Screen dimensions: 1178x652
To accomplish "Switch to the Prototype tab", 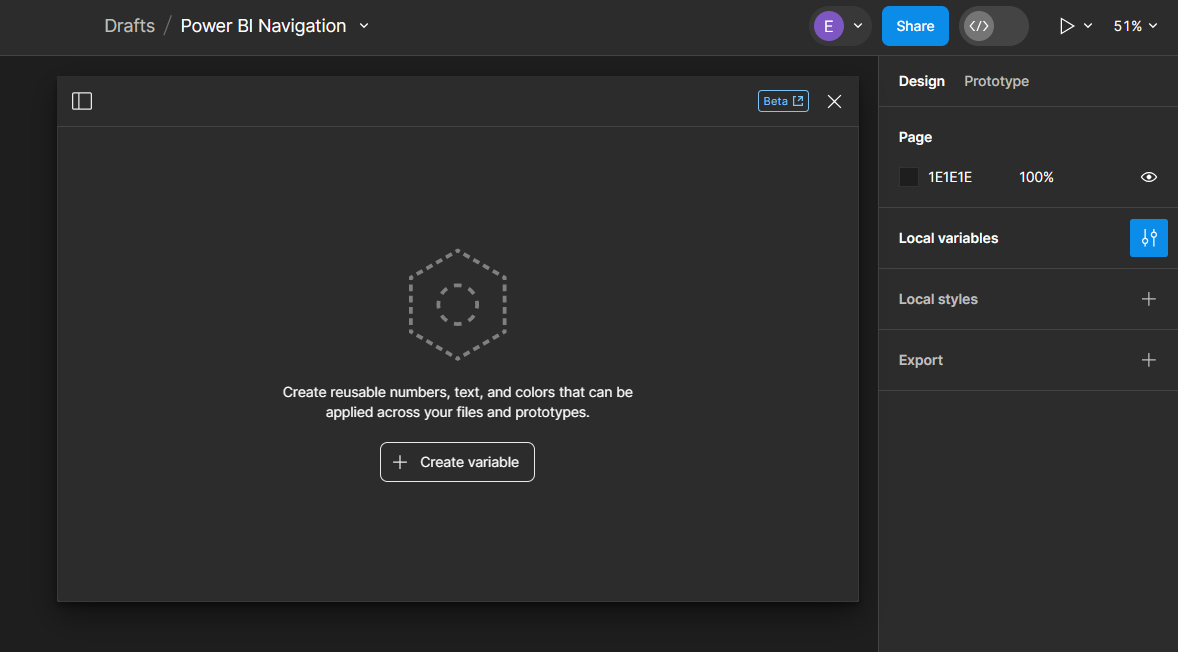I will [x=996, y=81].
